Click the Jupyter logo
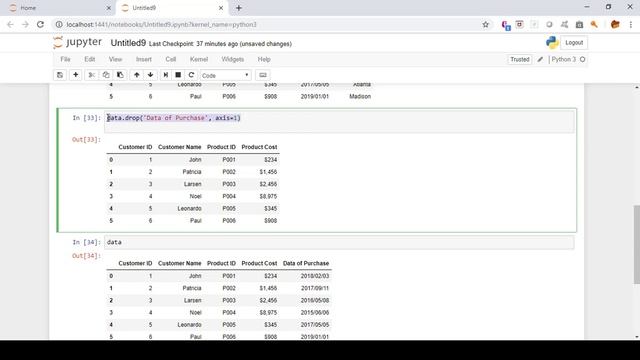 click(78, 42)
